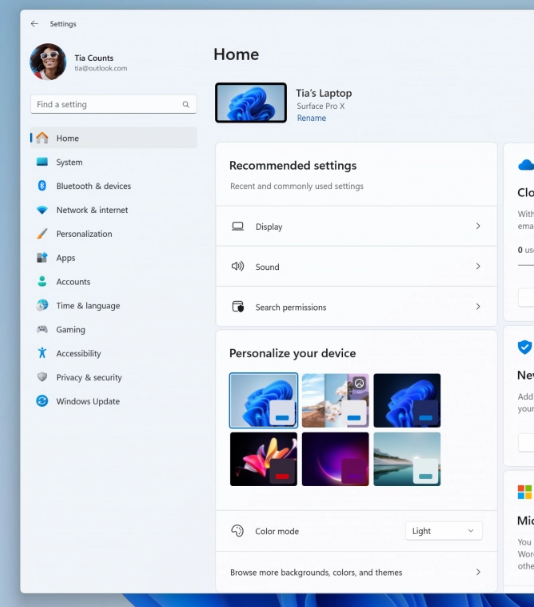
Task: Click the Gaming controller icon
Action: [42, 329]
